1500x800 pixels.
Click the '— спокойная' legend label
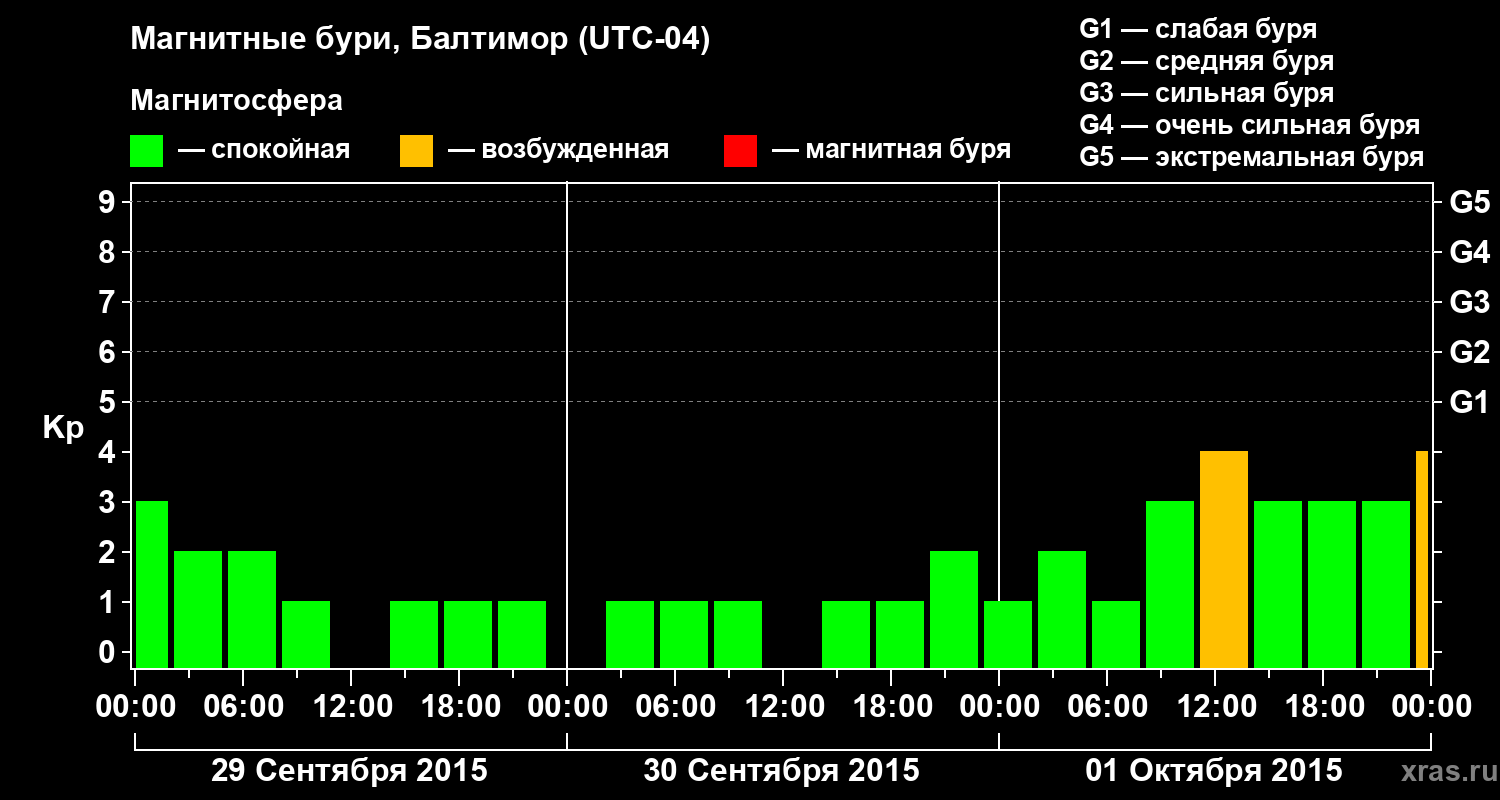pos(264,151)
